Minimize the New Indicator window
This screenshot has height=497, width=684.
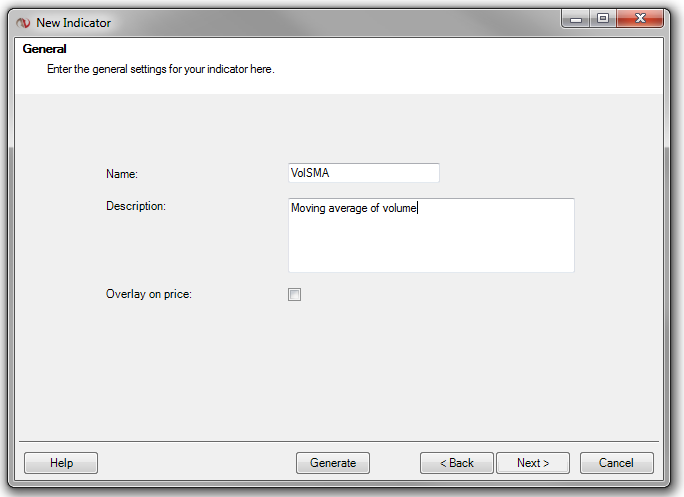[x=575, y=18]
